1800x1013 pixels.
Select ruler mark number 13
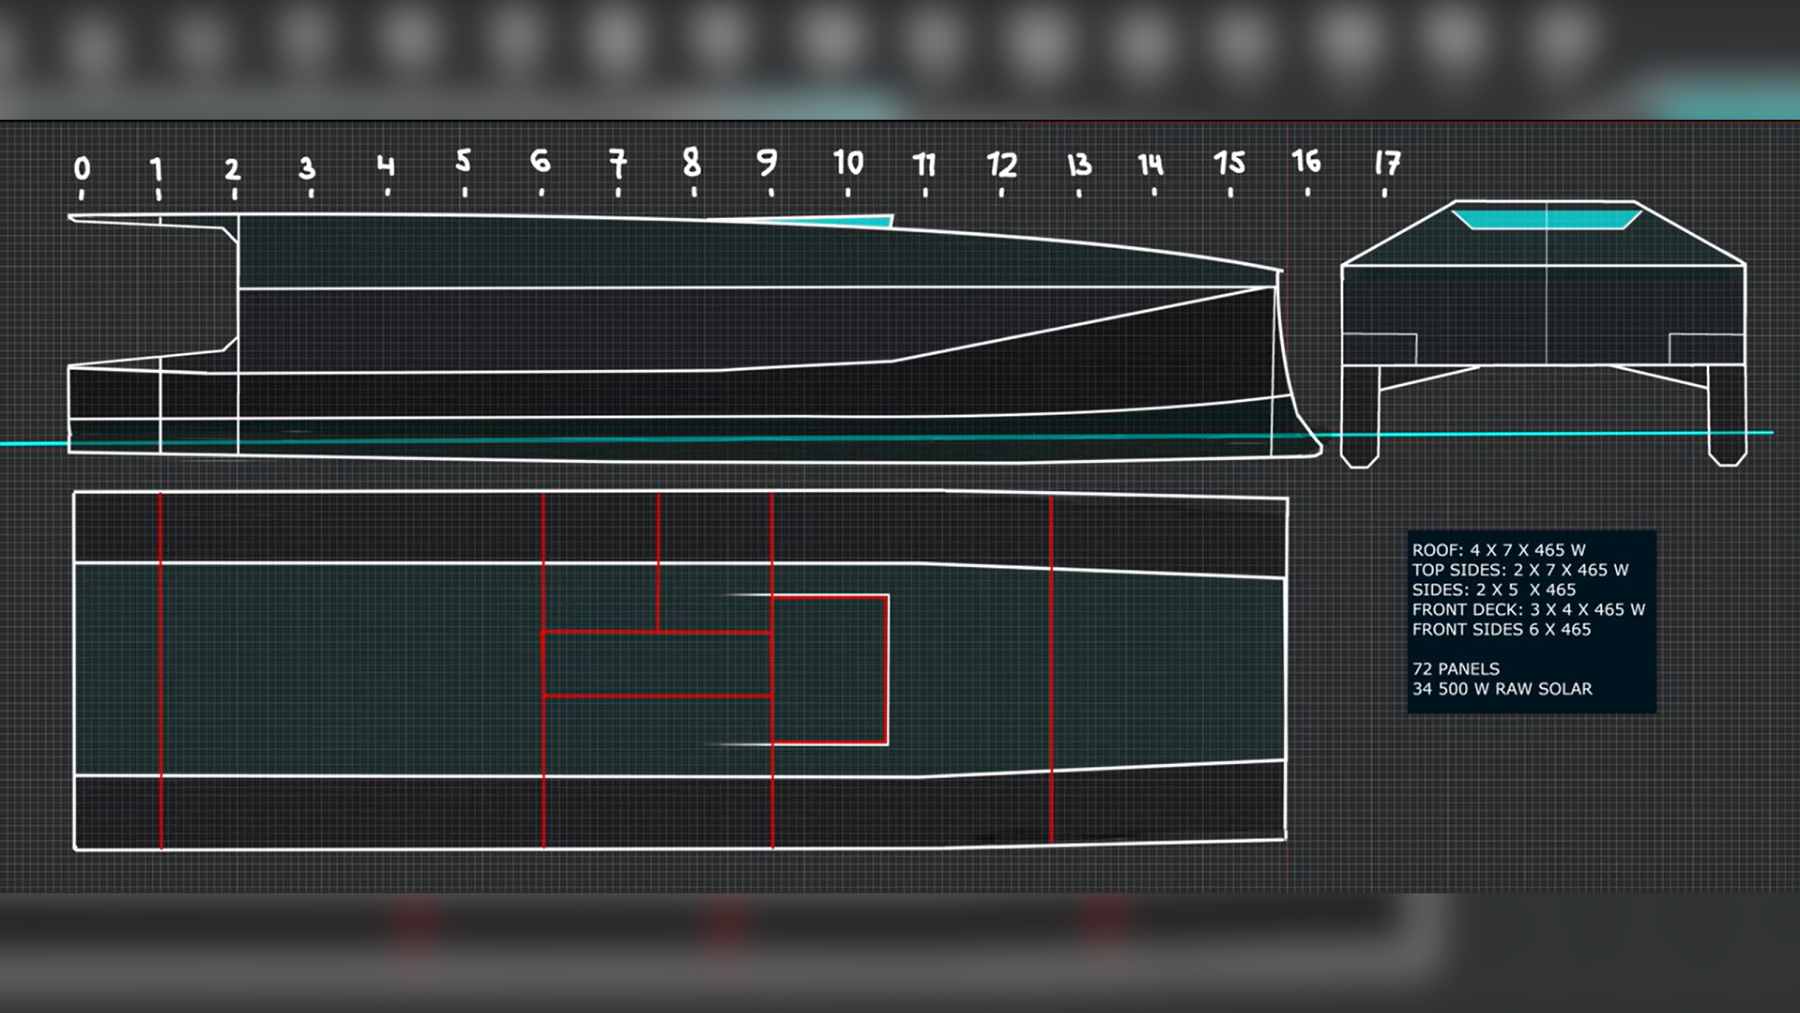1079,164
